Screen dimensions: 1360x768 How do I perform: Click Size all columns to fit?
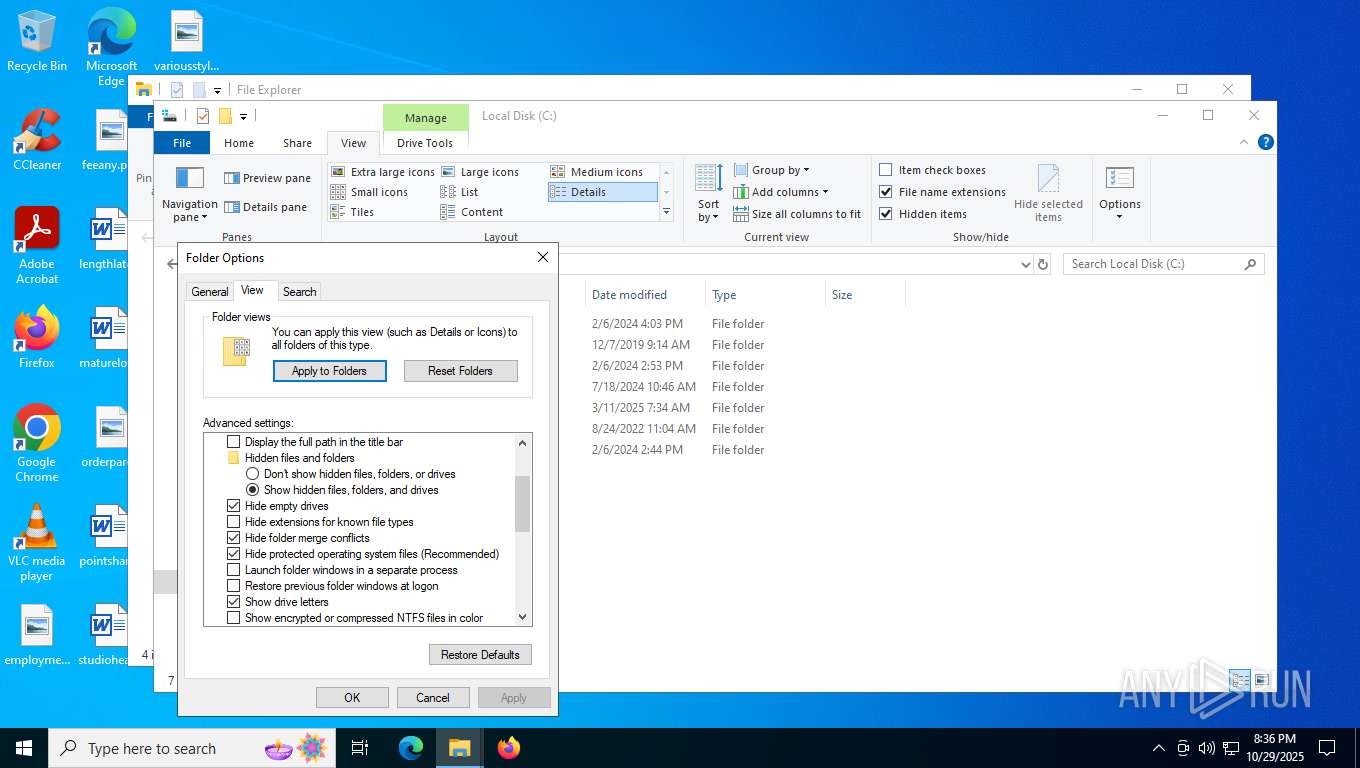pos(797,214)
